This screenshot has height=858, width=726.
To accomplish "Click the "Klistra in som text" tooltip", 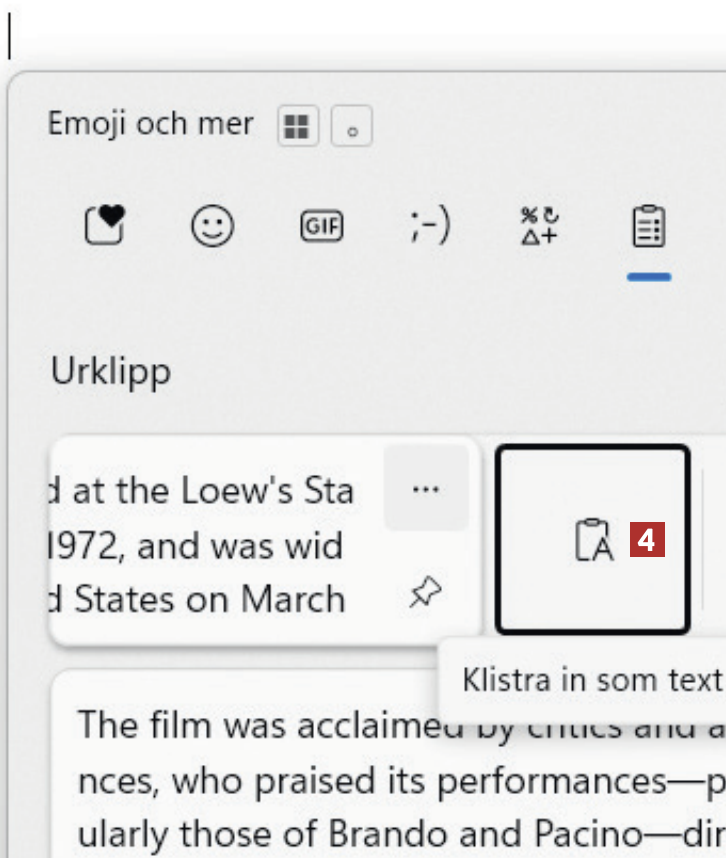I will pos(590,680).
